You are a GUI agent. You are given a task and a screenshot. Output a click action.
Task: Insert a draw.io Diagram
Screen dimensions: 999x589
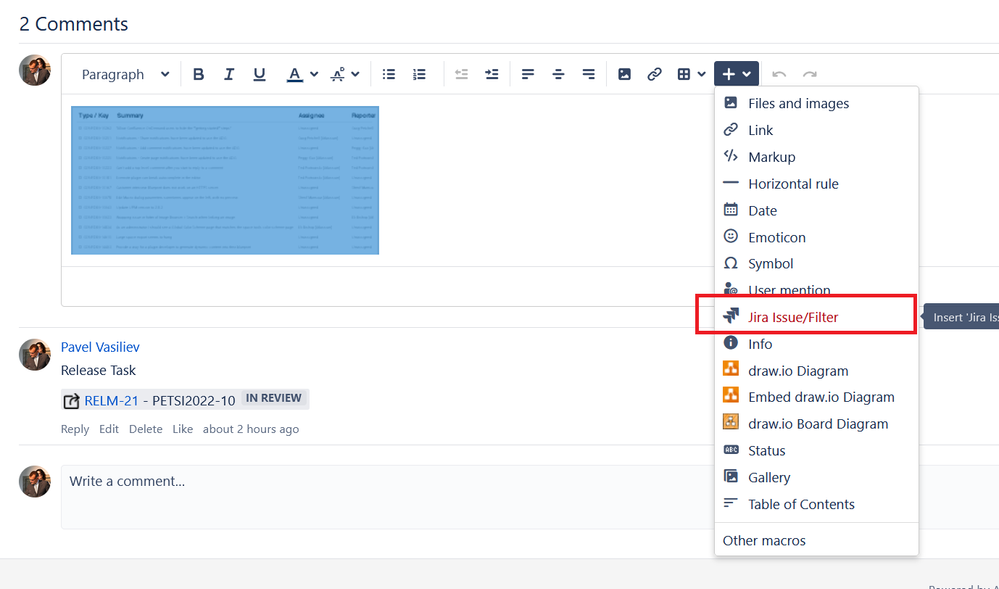click(816, 370)
